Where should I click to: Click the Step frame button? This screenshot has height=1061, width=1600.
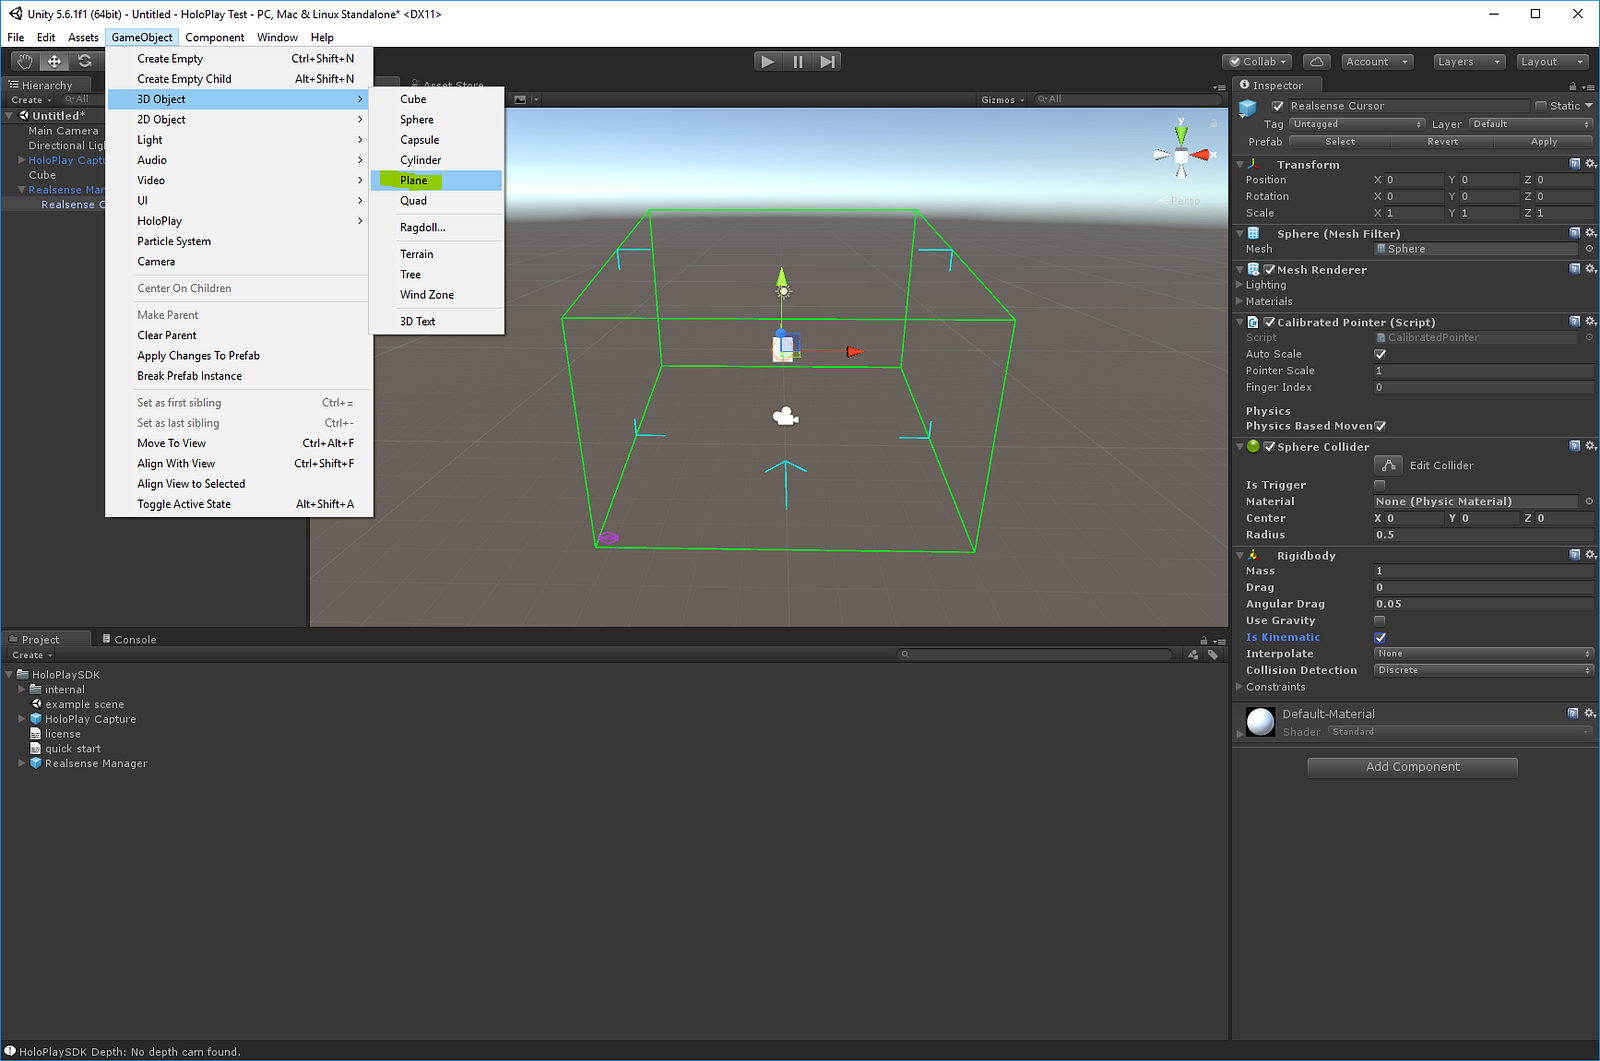tap(827, 62)
